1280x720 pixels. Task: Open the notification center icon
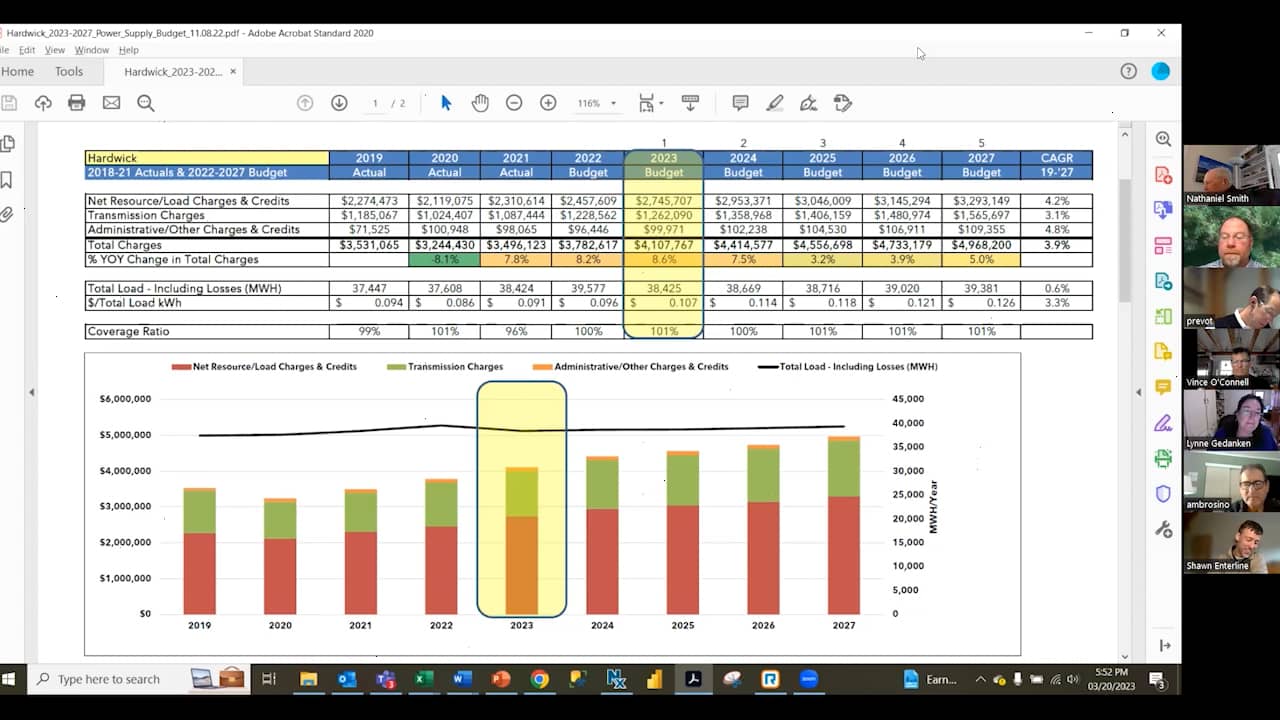1157,680
